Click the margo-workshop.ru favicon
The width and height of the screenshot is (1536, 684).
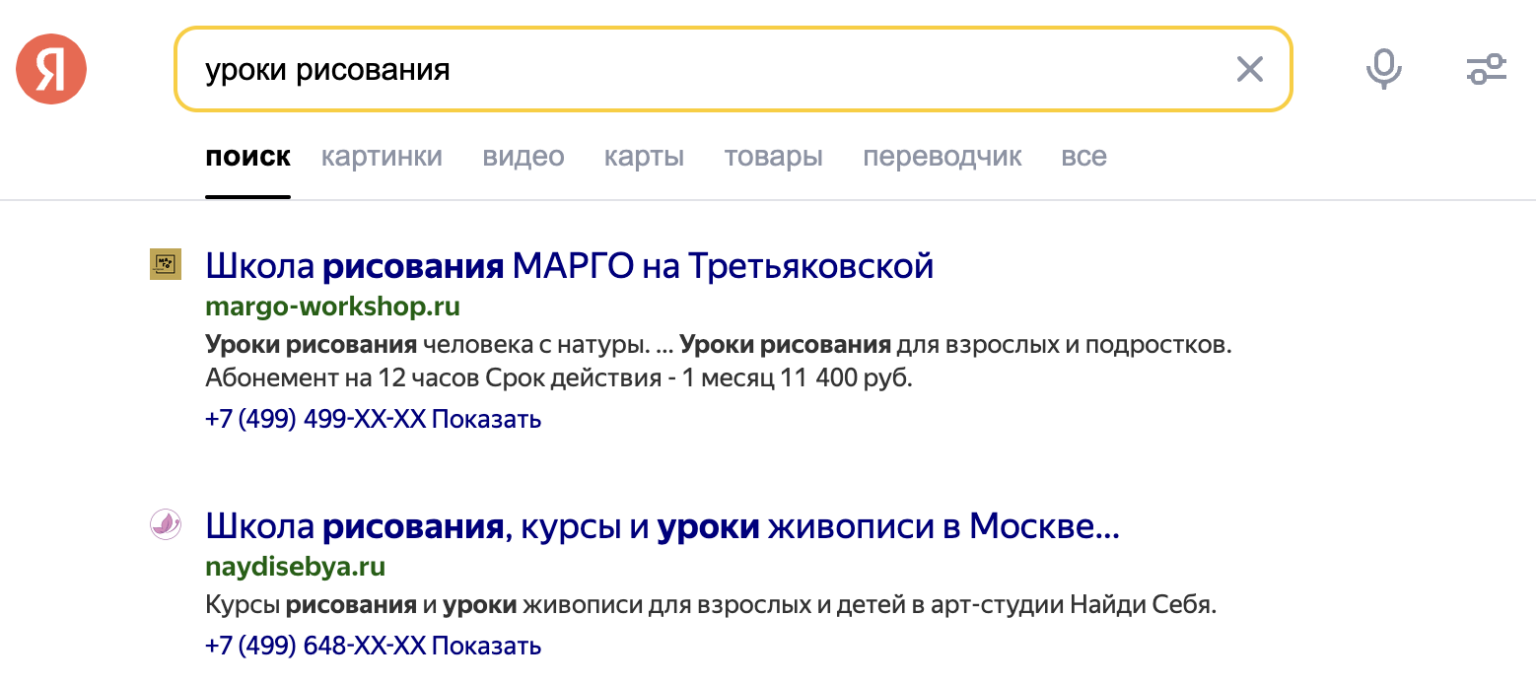pos(165,264)
